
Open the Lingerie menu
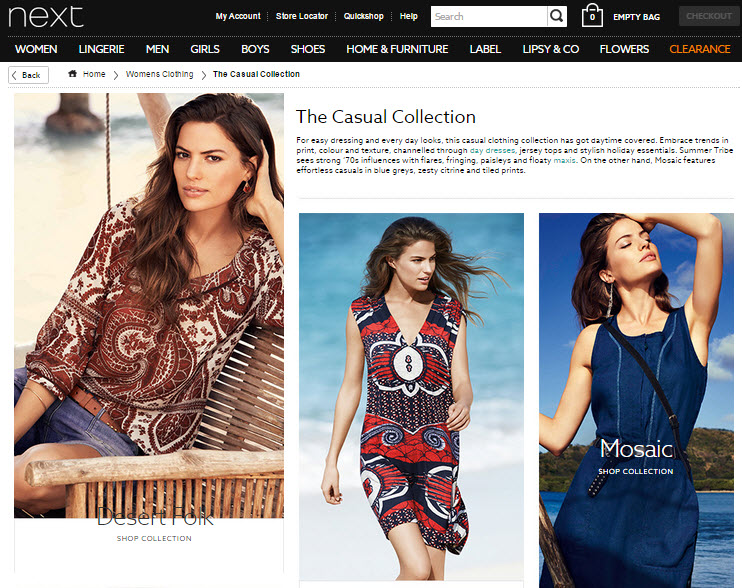point(101,49)
